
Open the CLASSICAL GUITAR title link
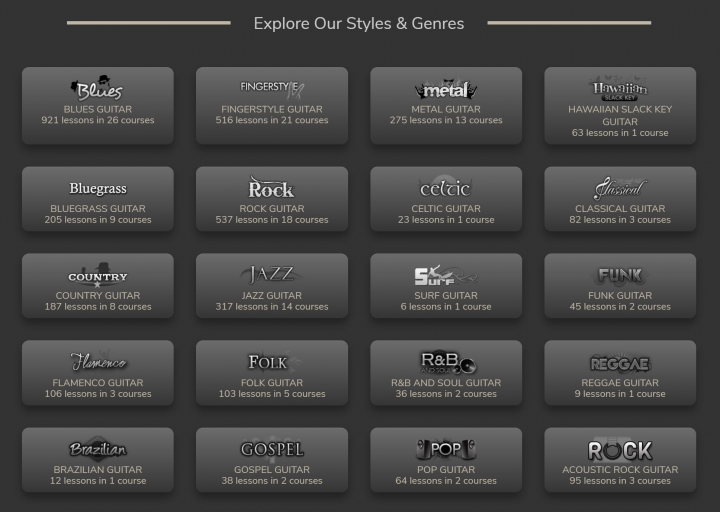click(620, 208)
